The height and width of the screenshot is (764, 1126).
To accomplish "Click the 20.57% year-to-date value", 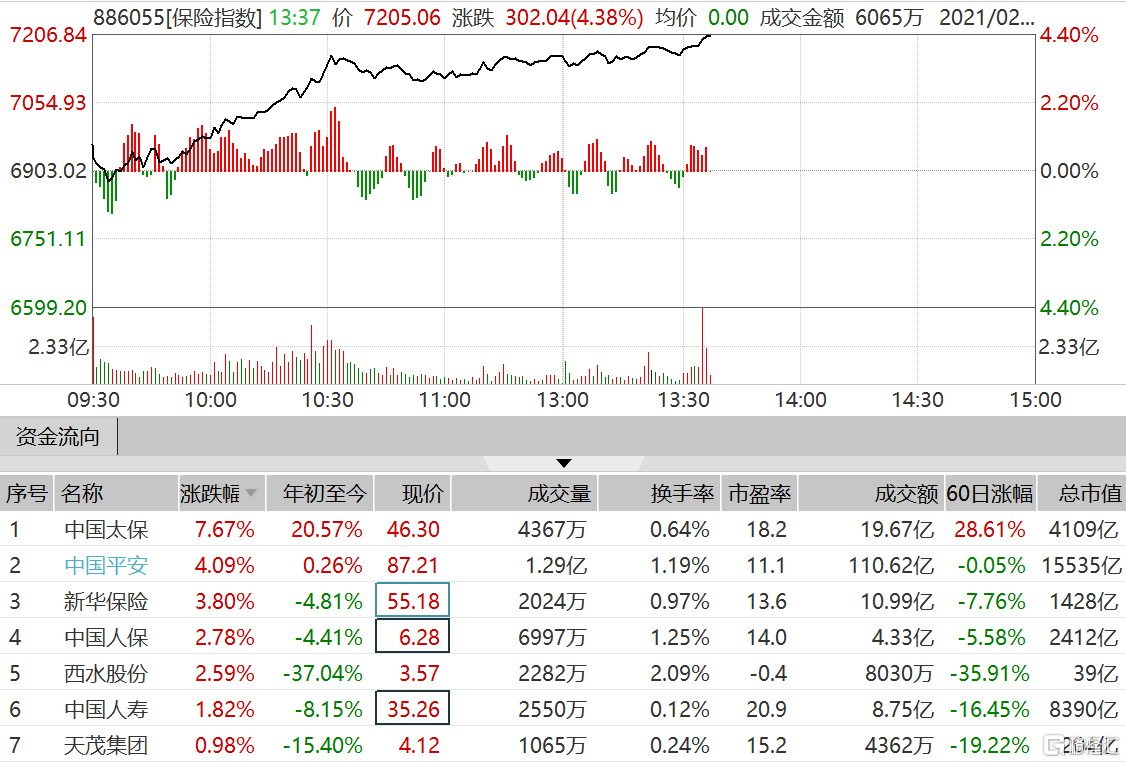I will (x=327, y=529).
